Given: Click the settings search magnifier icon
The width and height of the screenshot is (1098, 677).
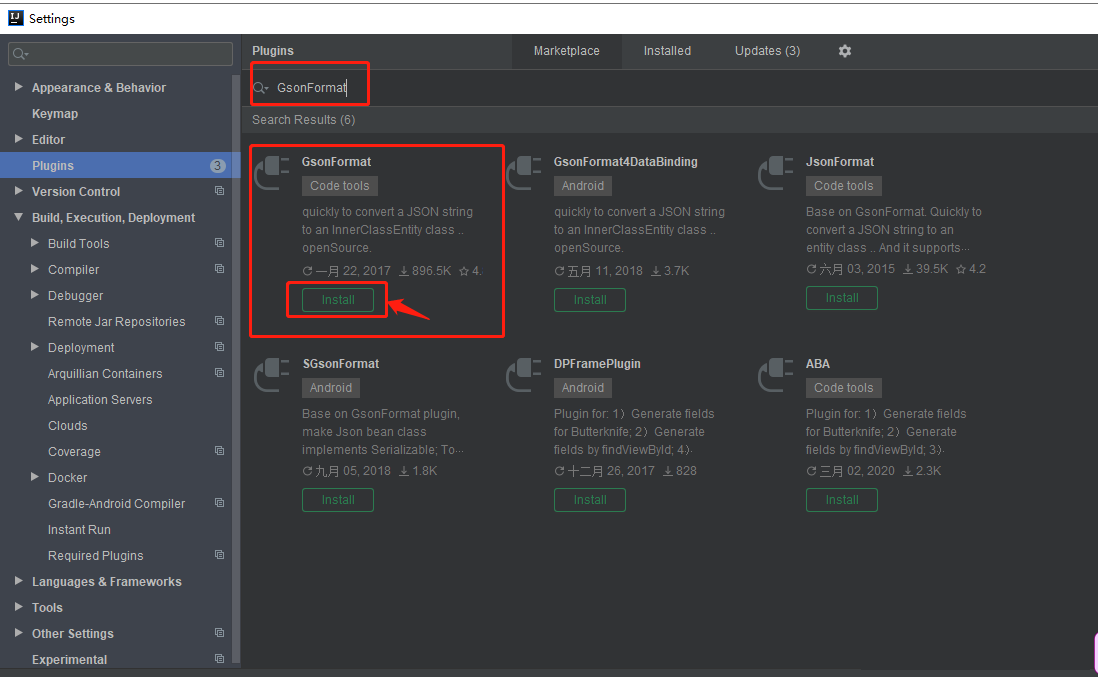Looking at the screenshot, I should (20, 54).
